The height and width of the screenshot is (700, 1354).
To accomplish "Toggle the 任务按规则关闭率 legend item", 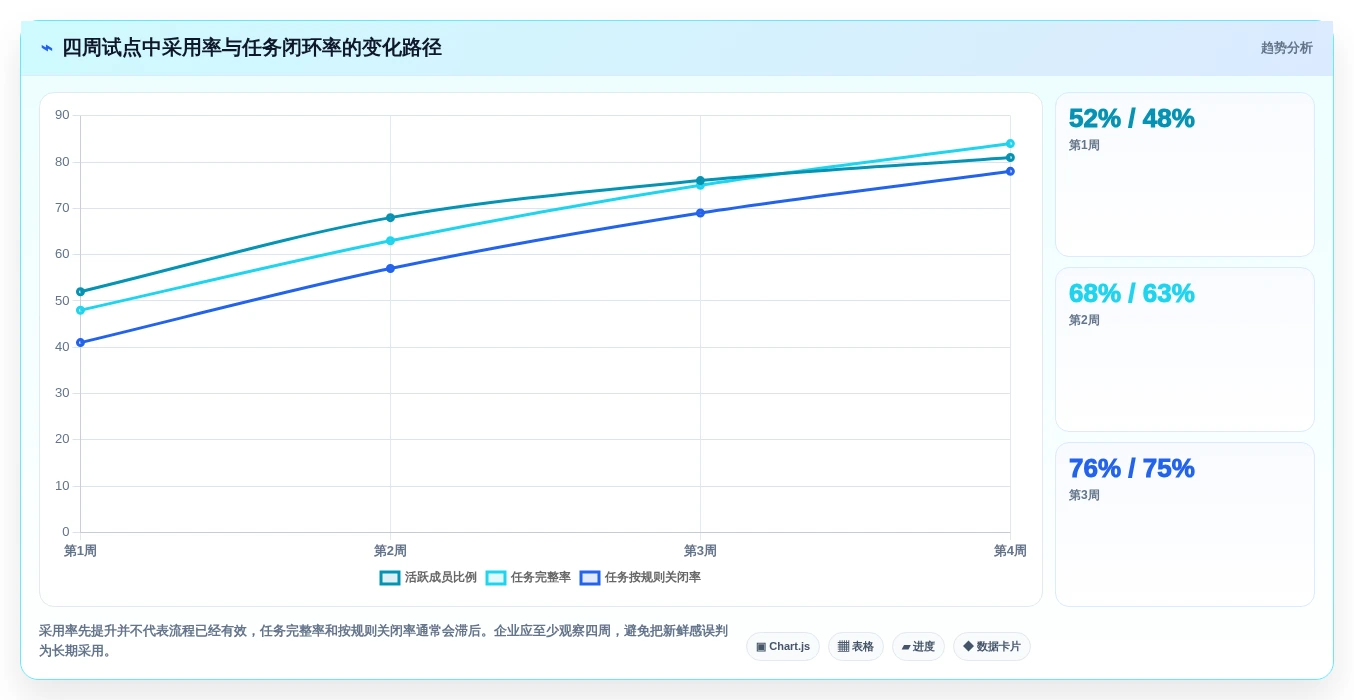I will click(640, 577).
